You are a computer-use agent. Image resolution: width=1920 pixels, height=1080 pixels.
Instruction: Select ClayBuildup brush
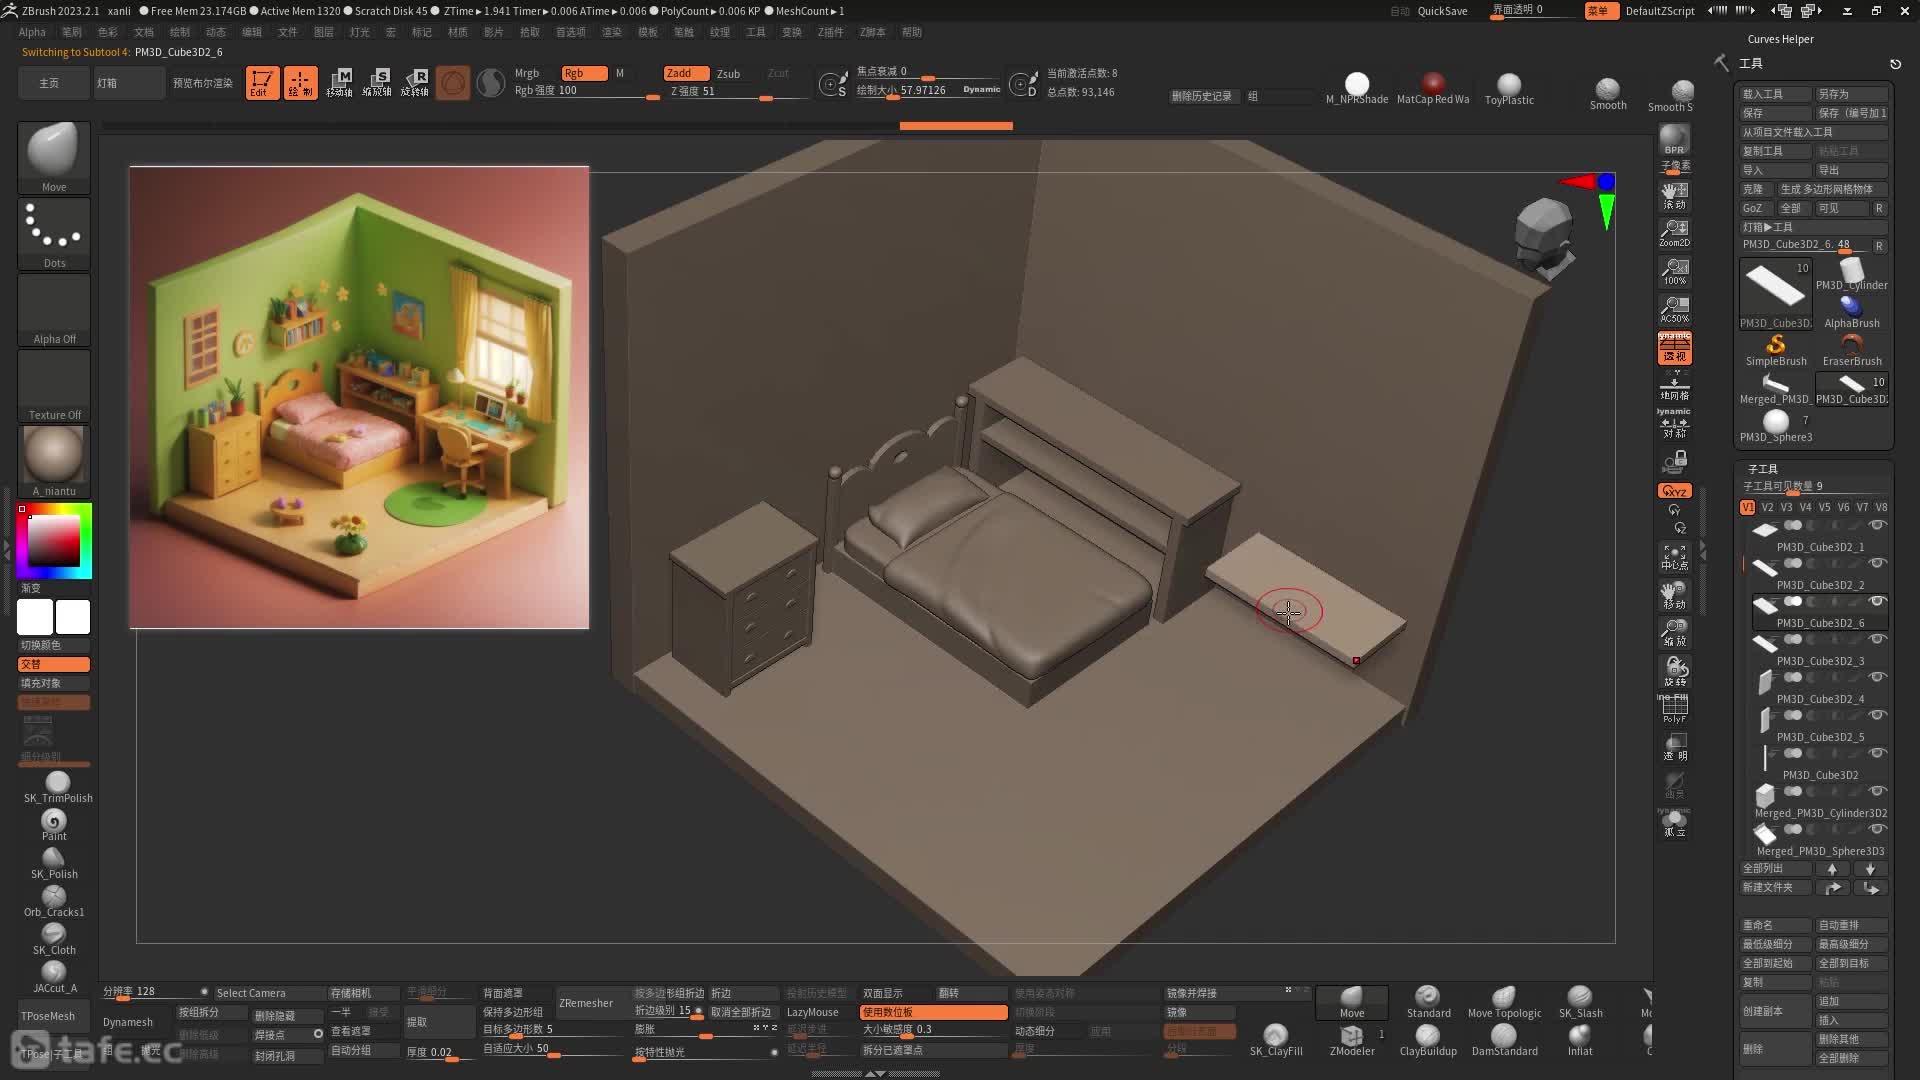point(1428,1040)
